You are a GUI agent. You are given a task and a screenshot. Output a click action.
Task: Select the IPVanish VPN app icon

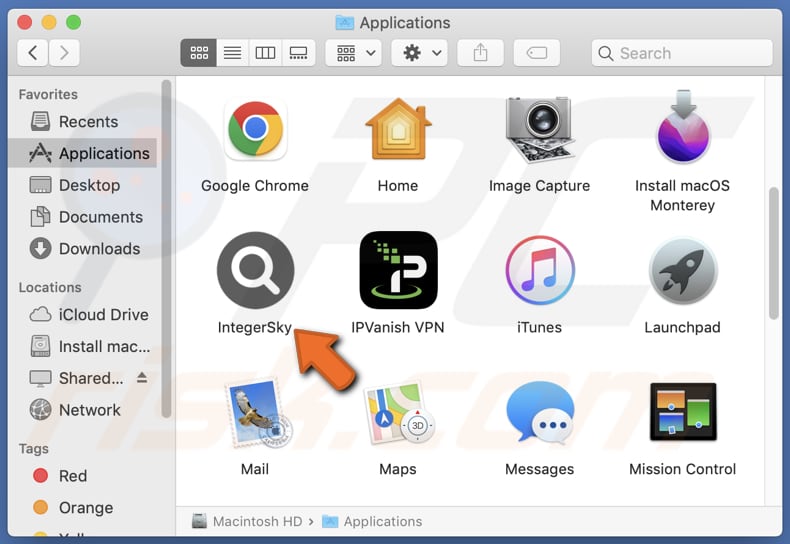pyautogui.click(x=398, y=270)
